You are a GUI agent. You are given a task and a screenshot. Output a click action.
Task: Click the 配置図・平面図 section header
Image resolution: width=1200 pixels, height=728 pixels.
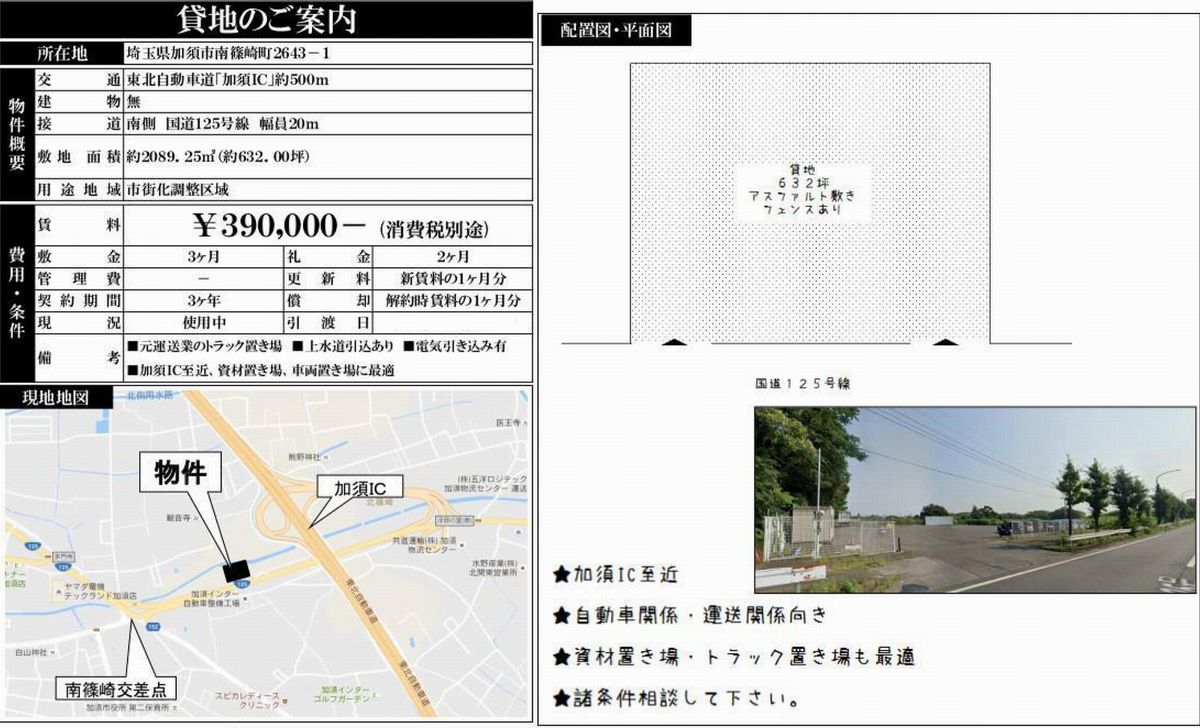(x=616, y=30)
